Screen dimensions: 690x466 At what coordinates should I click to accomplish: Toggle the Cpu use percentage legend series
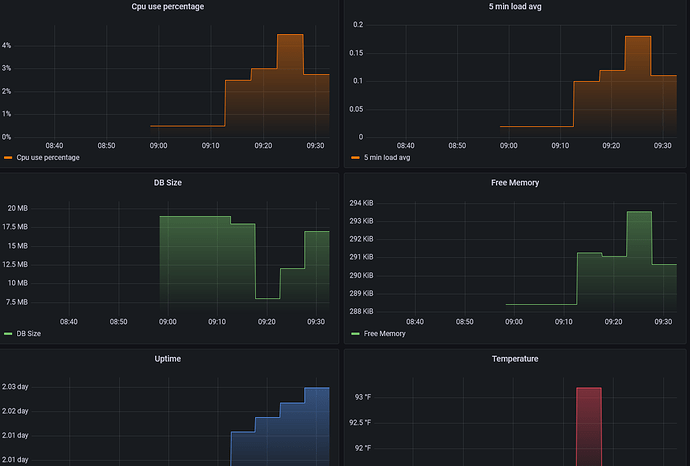pos(48,158)
